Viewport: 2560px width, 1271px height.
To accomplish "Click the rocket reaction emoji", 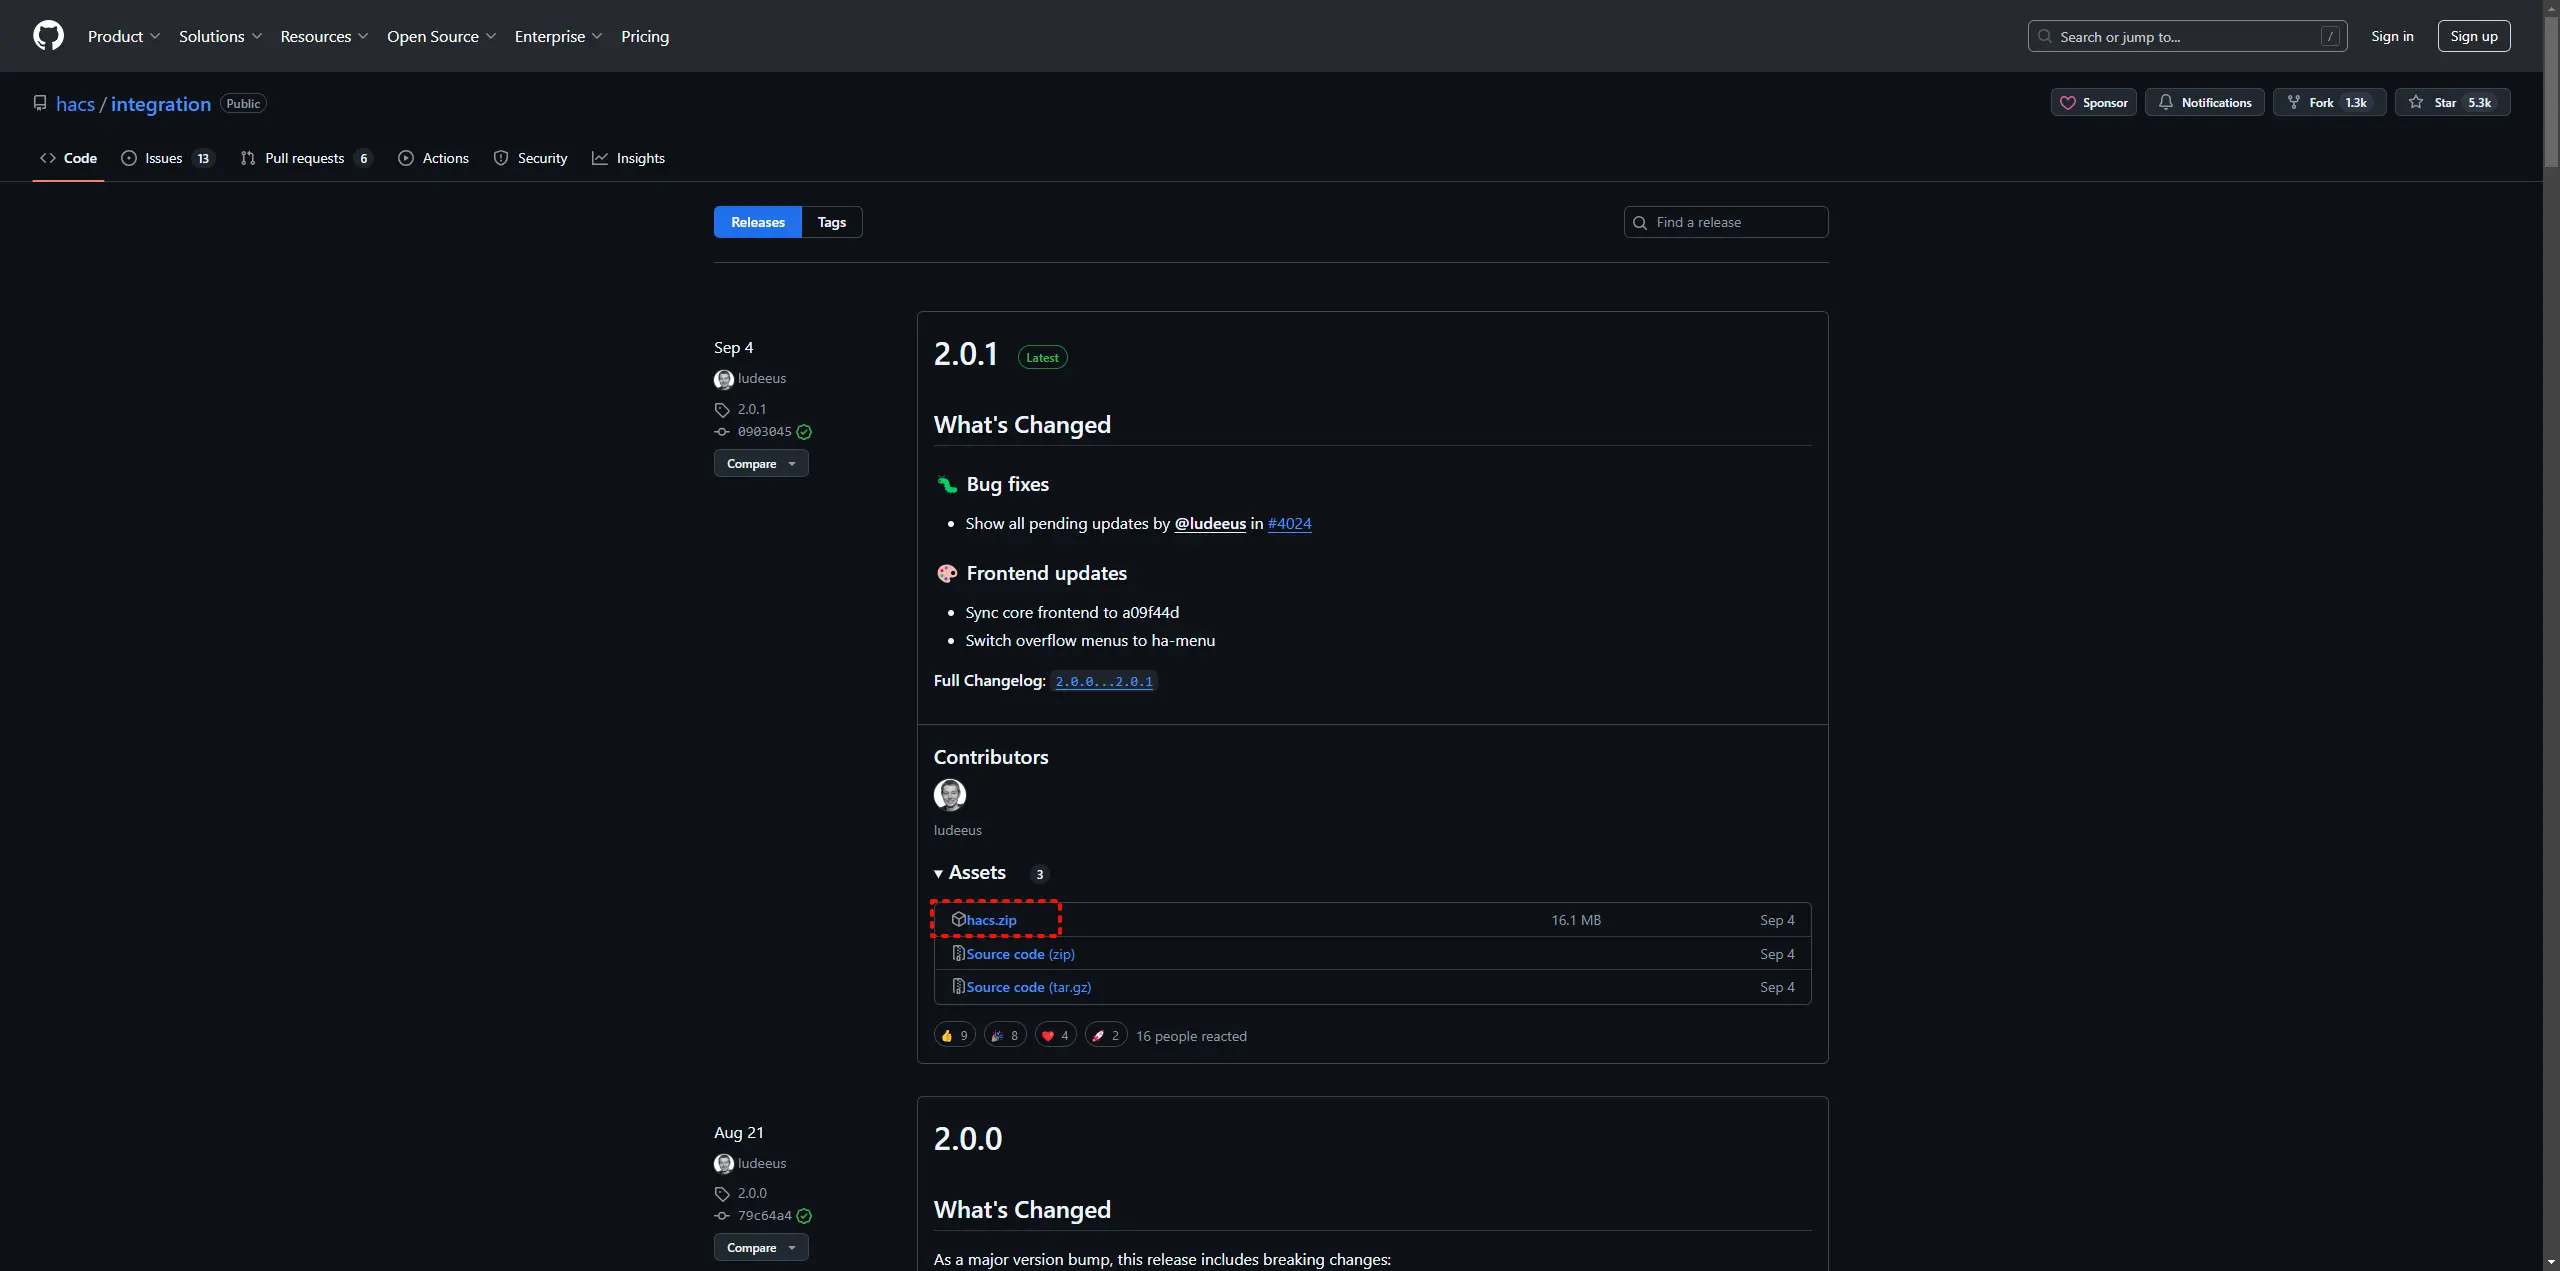I will point(1105,1036).
